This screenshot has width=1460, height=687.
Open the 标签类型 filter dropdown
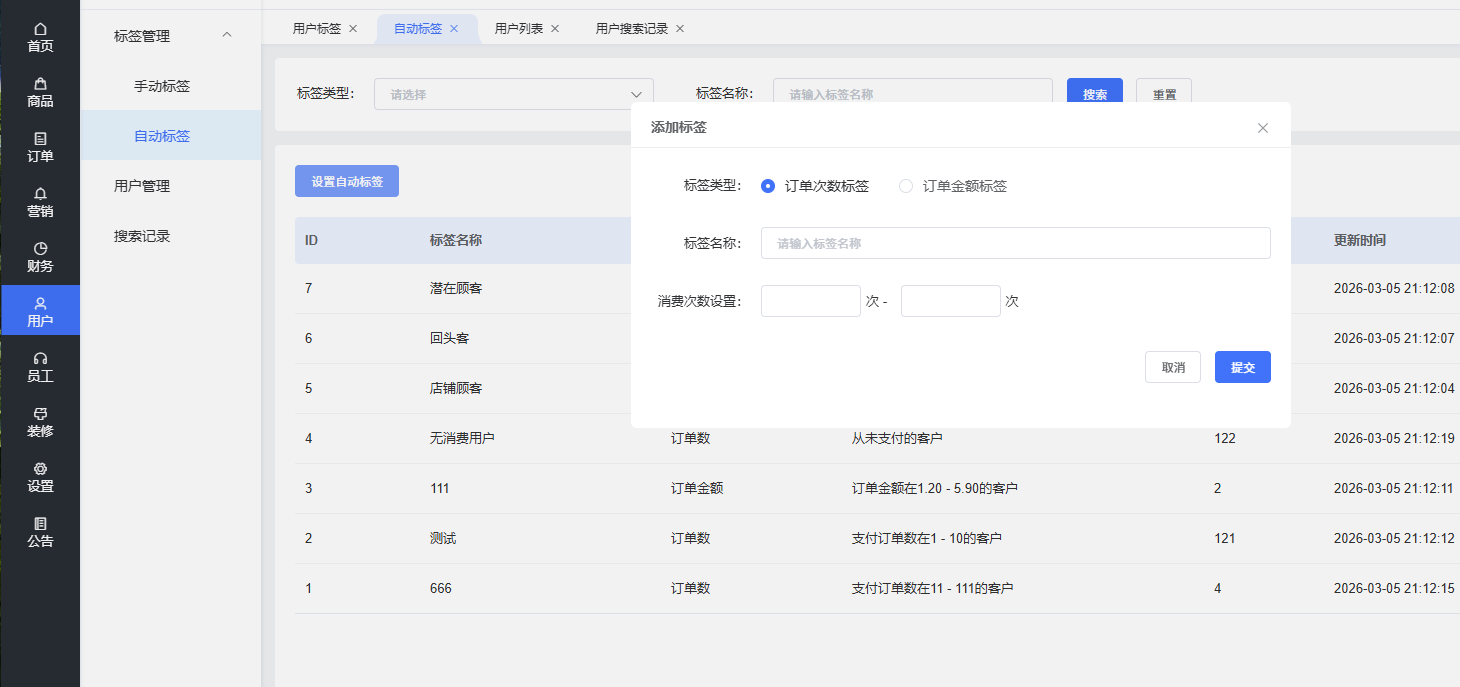(513, 95)
